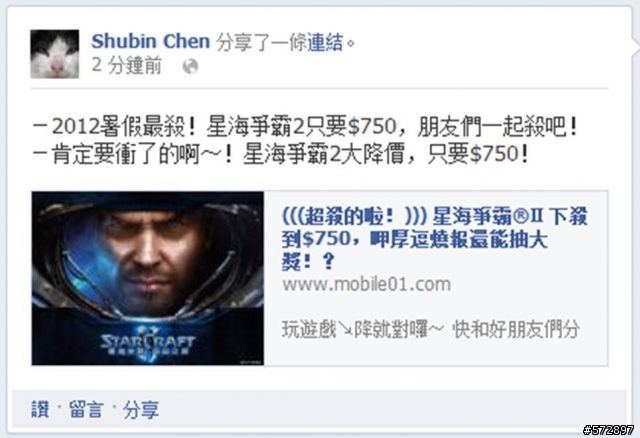Visit the Shubin Chen profile name link
The image size is (640, 438).
click(x=151, y=41)
